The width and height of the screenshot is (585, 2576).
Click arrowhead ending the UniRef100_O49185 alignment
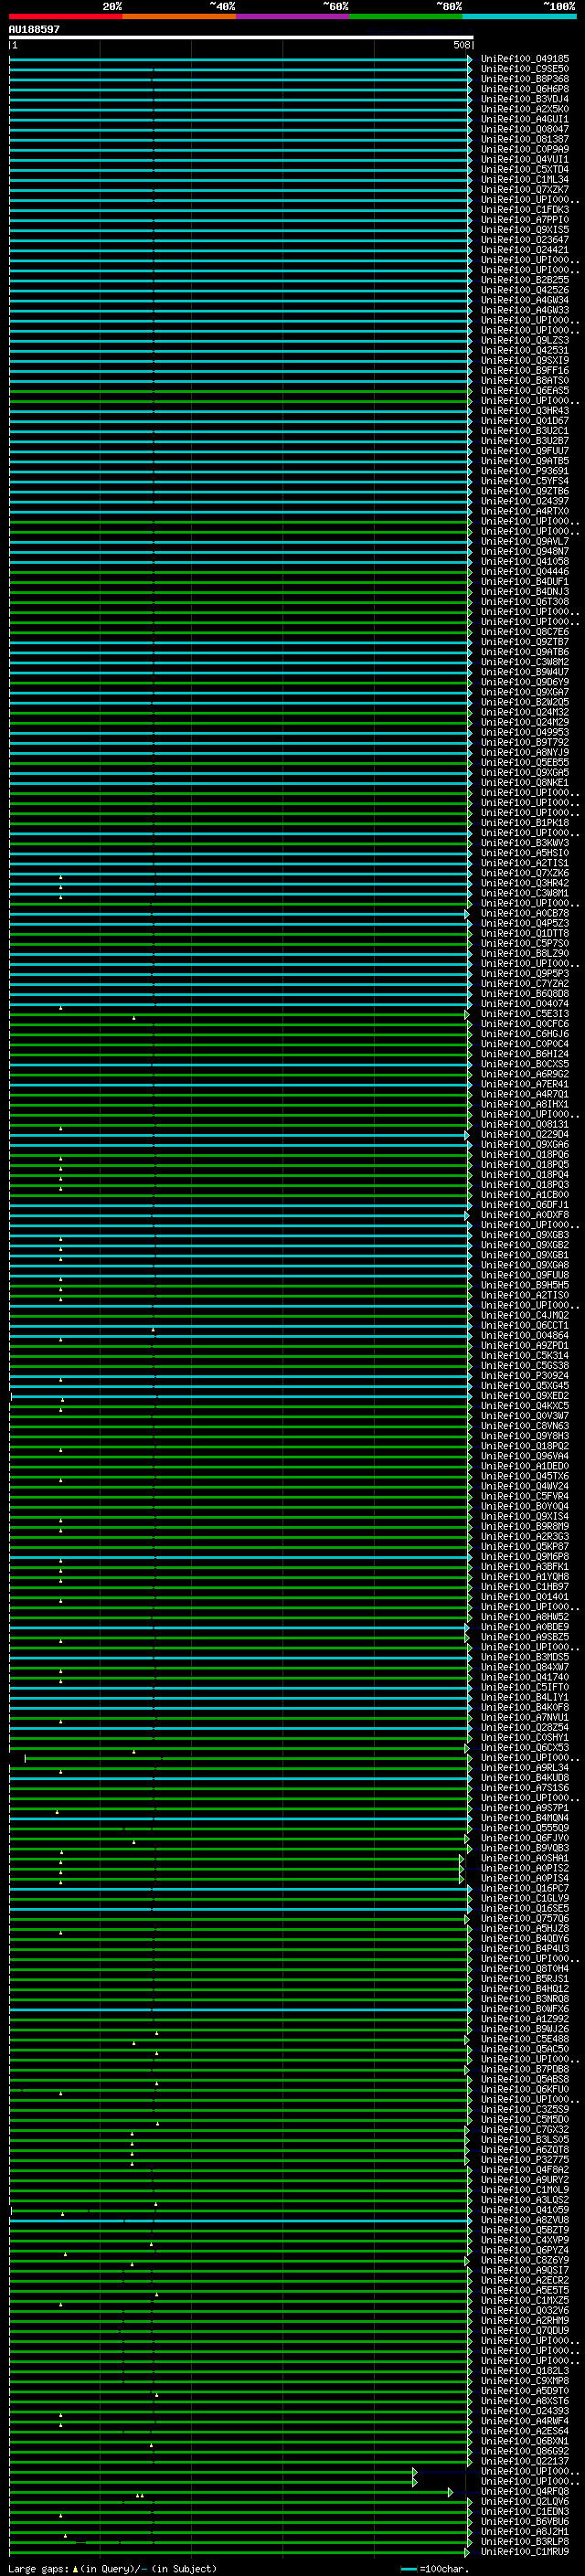pos(469,59)
